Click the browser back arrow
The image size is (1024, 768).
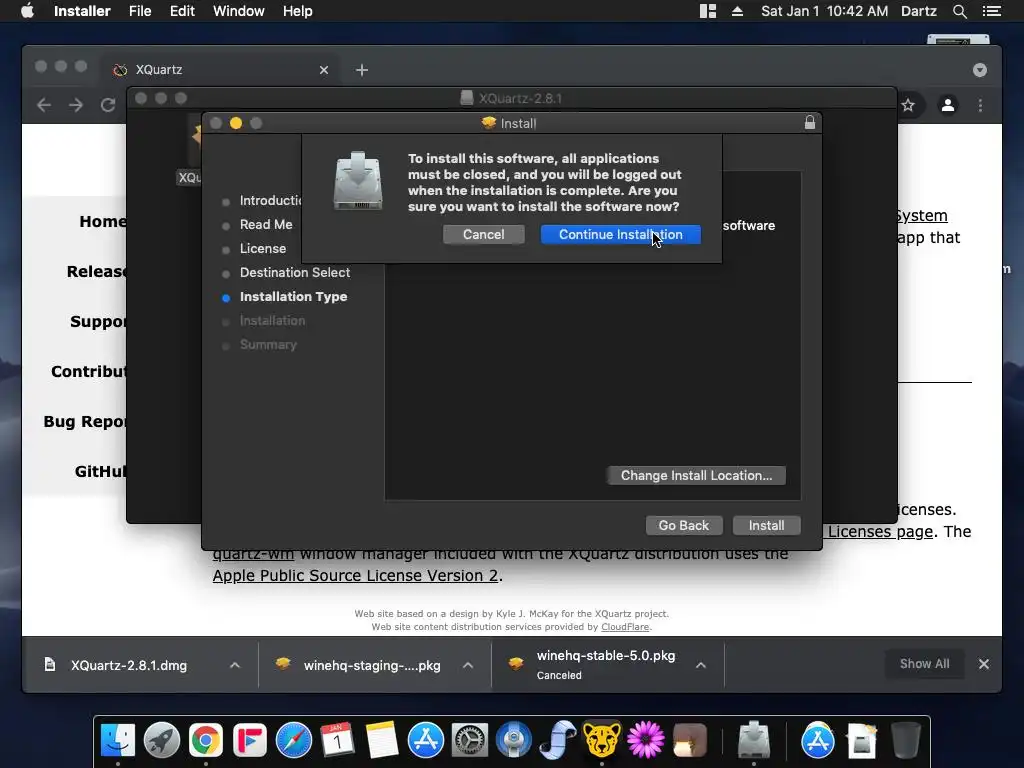(44, 105)
